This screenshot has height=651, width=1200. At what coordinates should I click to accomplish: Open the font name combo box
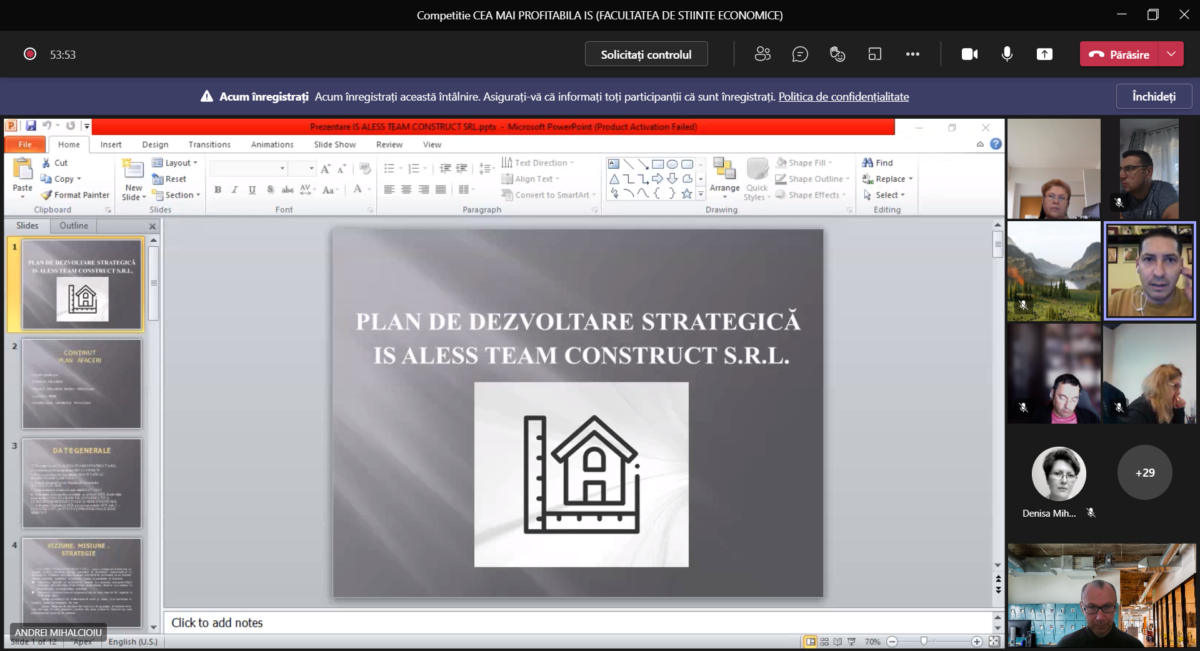click(248, 169)
